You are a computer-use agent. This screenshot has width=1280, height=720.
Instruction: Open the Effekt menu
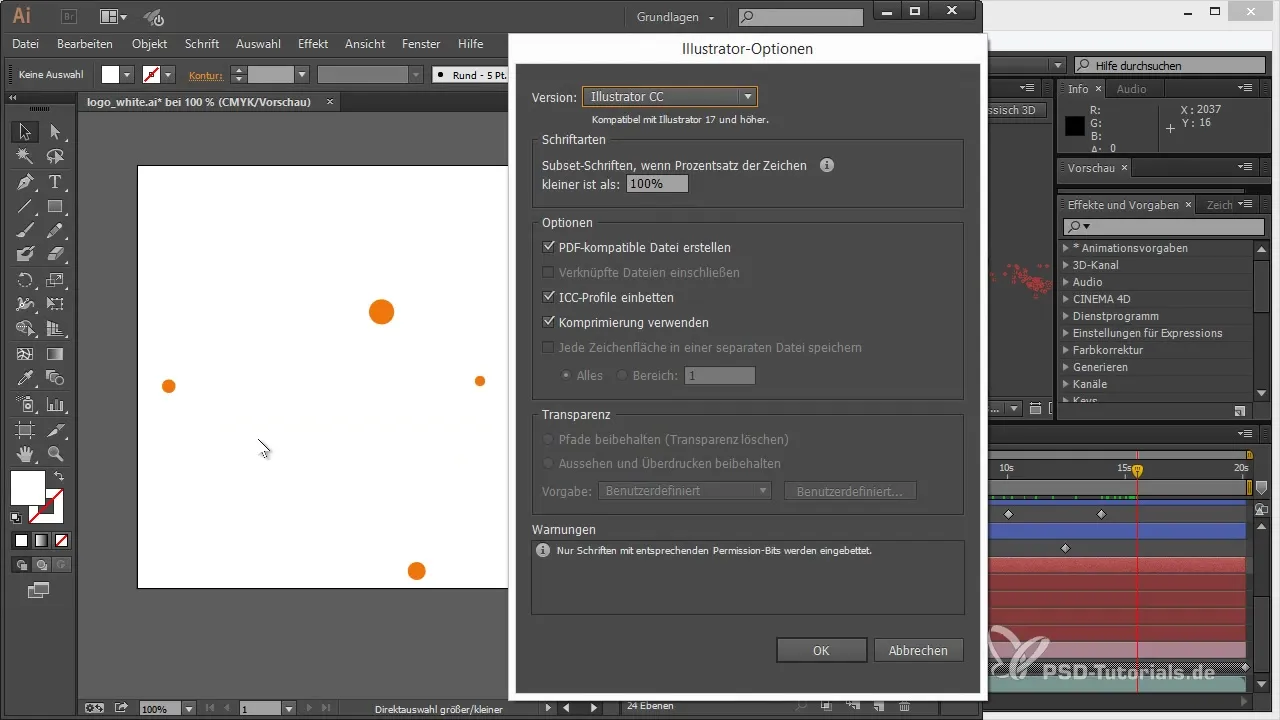click(x=313, y=44)
